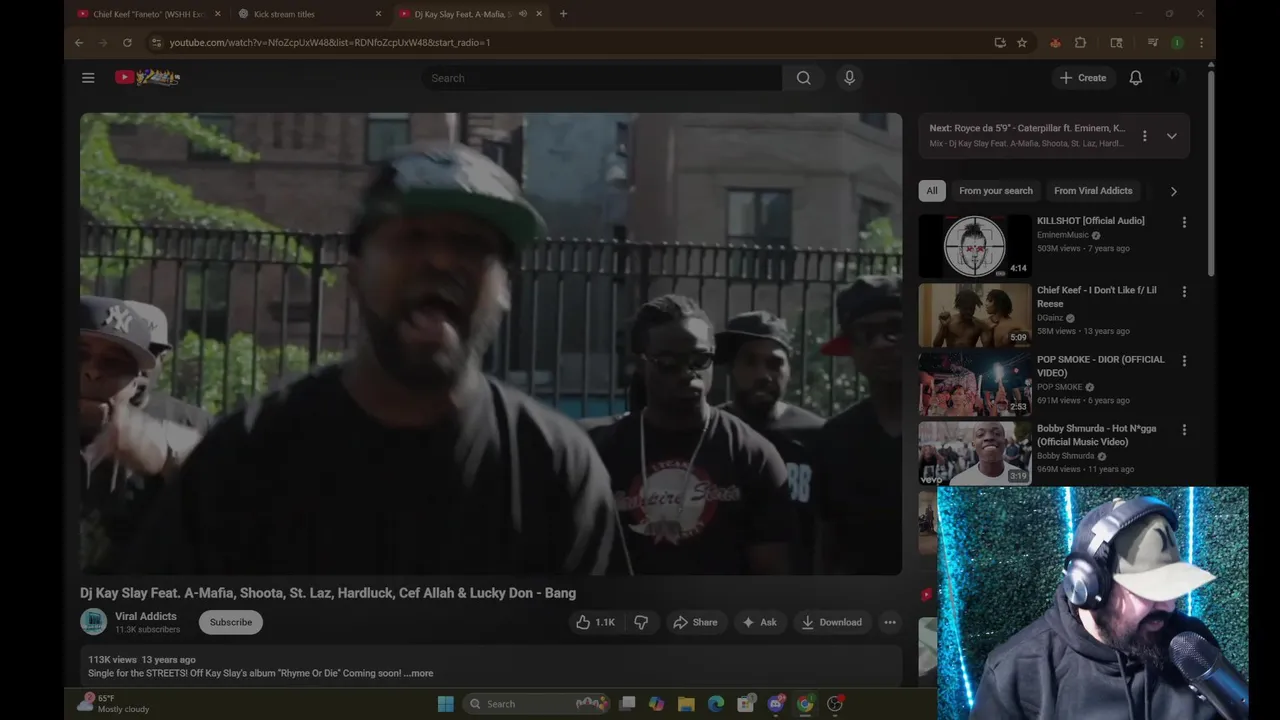Viewport: 1280px width, 720px height.
Task: Open the YouTube account avatar menu
Action: coord(1176,78)
